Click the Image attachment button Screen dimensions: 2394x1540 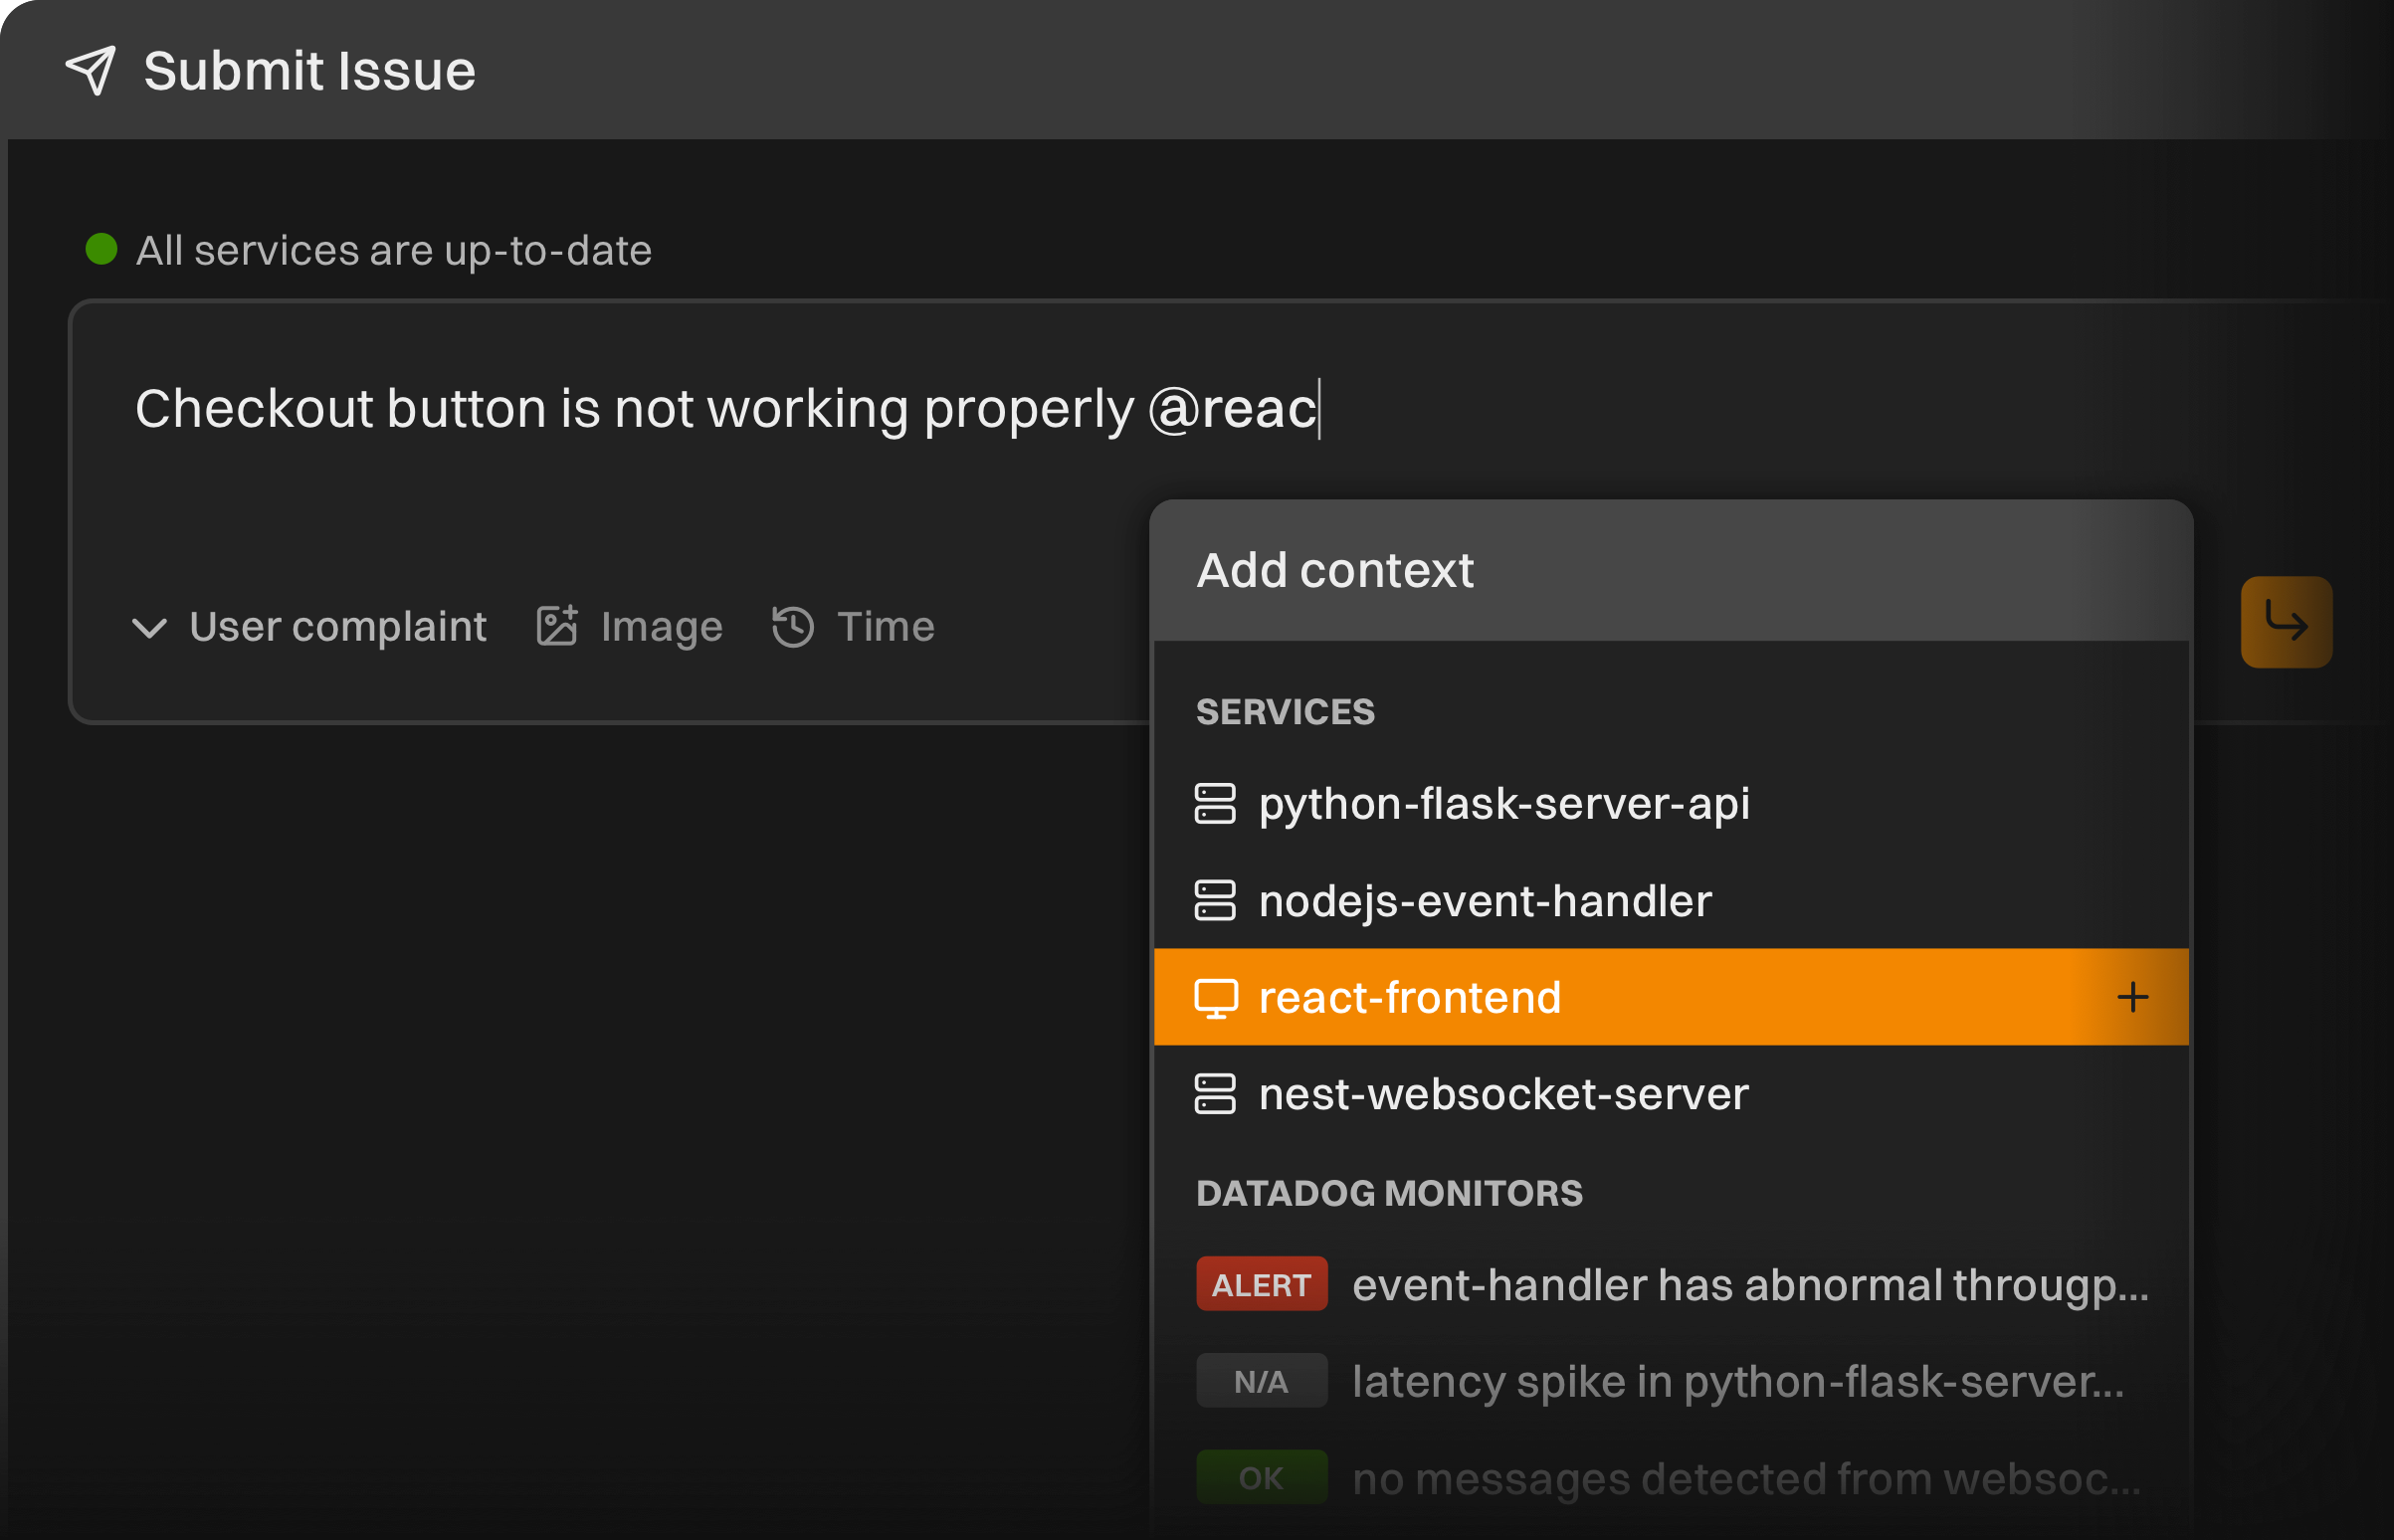click(x=660, y=627)
